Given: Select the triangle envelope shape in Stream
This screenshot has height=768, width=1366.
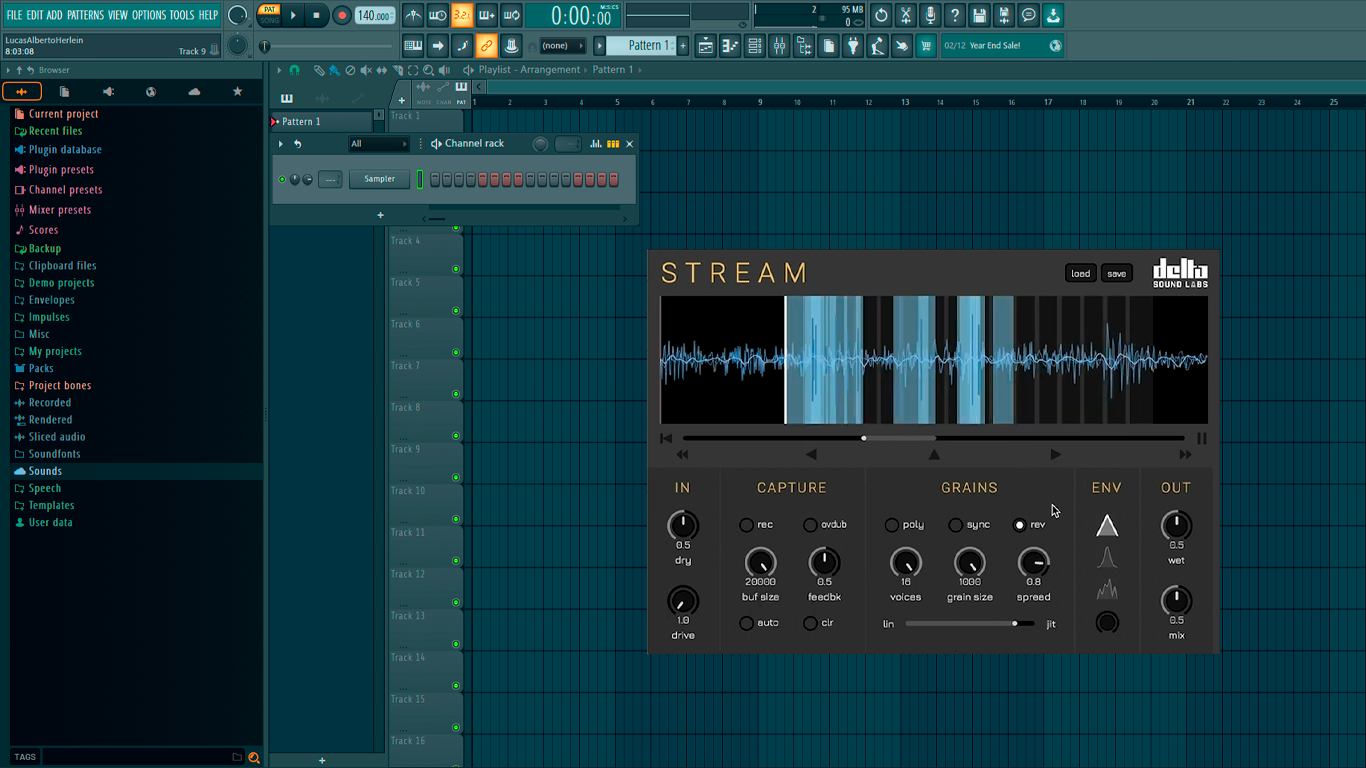Looking at the screenshot, I should click(x=1106, y=526).
